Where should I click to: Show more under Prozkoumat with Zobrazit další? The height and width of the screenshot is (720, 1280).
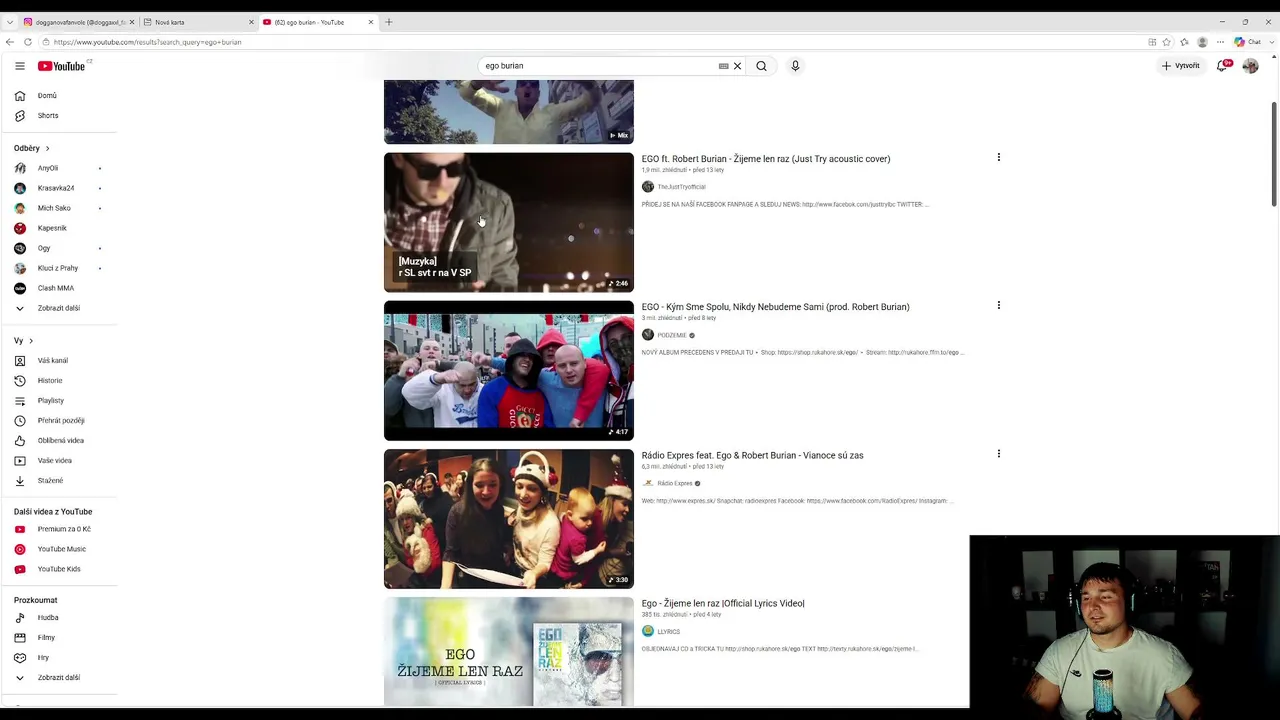point(58,678)
